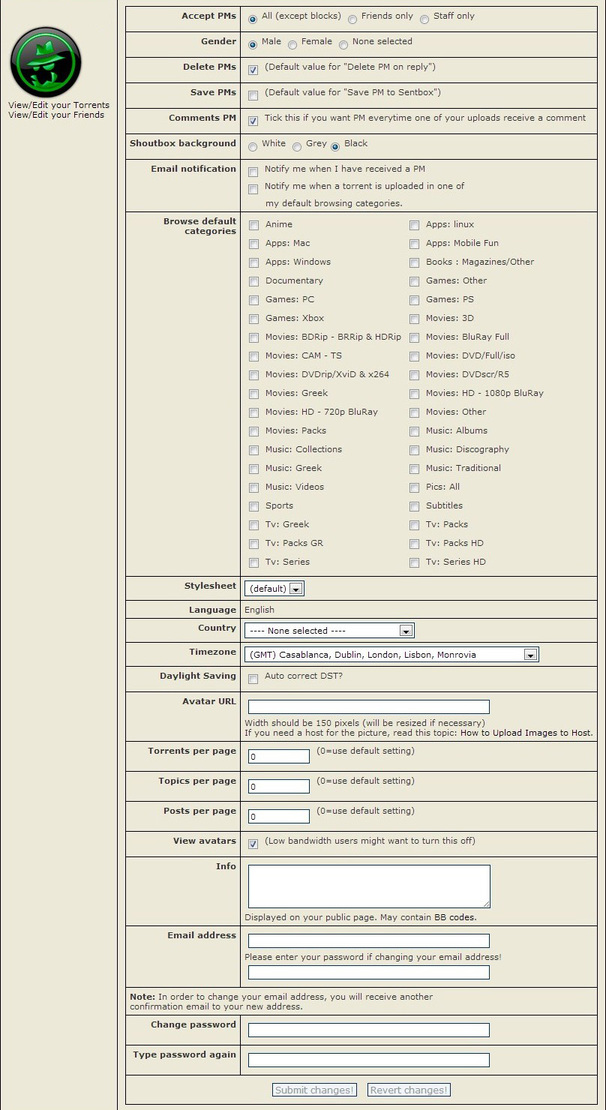Enable notify when I have received a PM
The width and height of the screenshot is (606, 1110).
pyautogui.click(x=253, y=171)
